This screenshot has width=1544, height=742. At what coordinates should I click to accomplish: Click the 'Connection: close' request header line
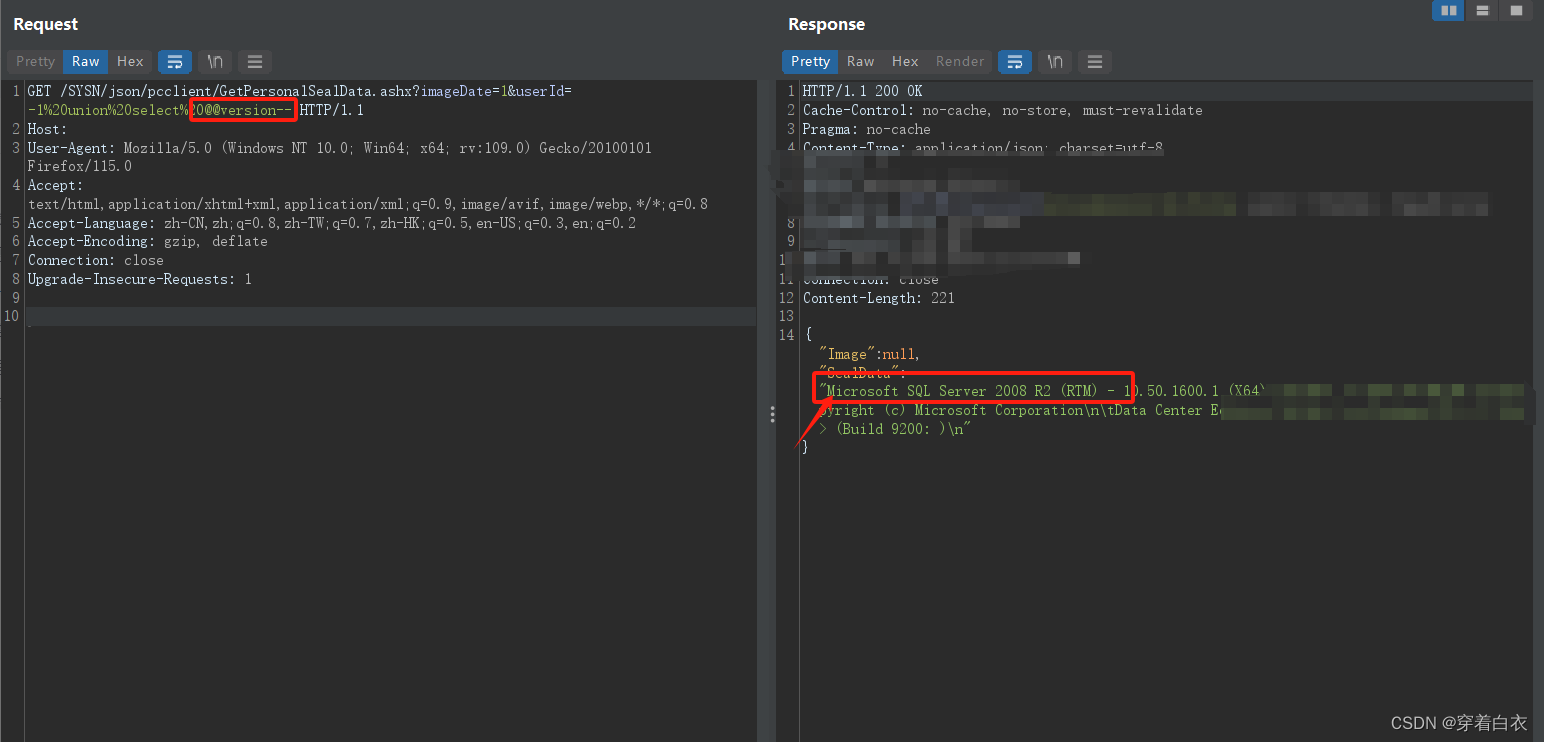click(95, 260)
